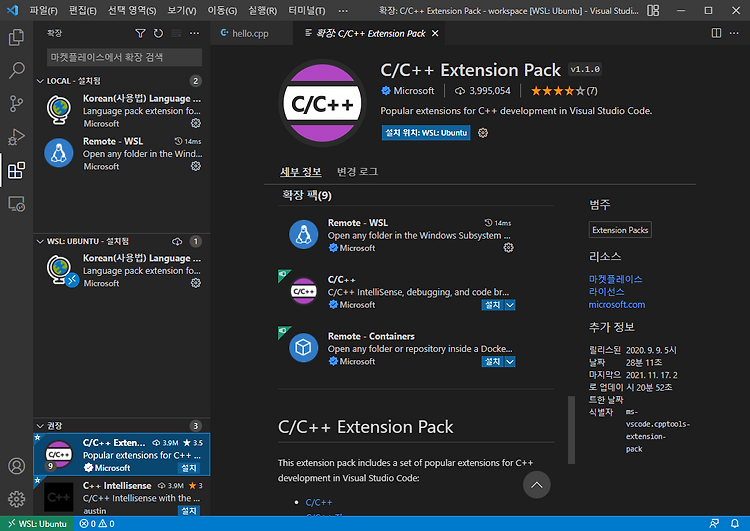750x531 pixels.
Task: Close the C/C++ Extension Pack tab
Action: [x=435, y=33]
